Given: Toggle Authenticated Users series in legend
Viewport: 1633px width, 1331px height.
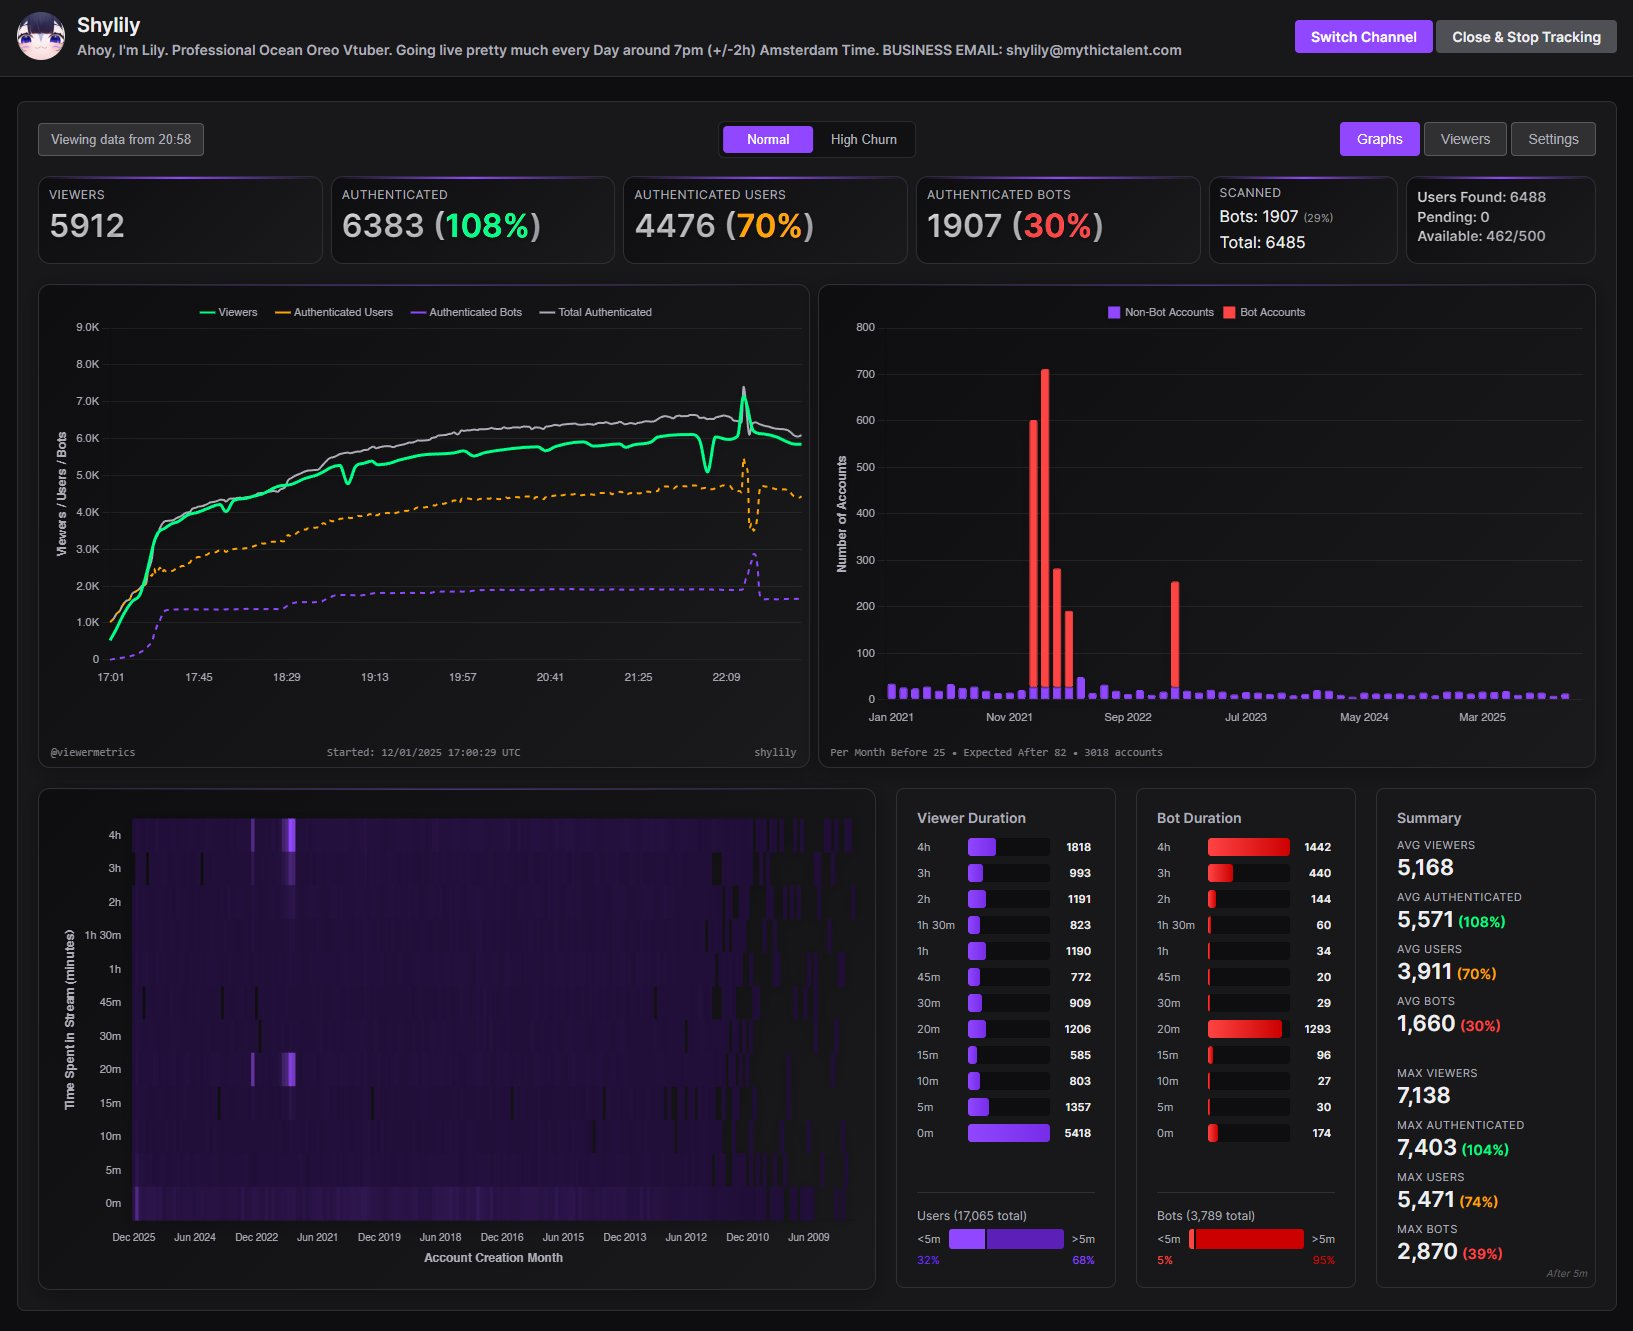Looking at the screenshot, I should point(334,312).
